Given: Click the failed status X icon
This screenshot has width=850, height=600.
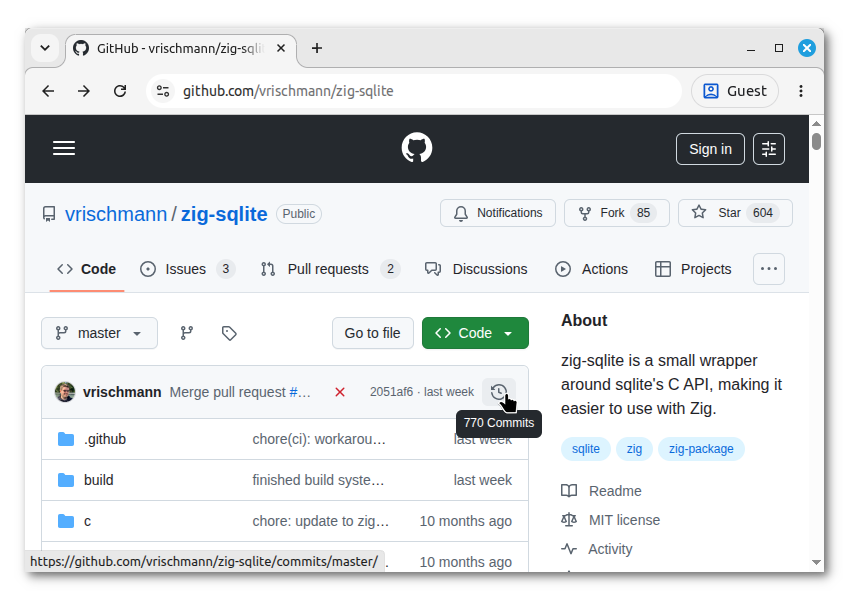Looking at the screenshot, I should 340,392.
